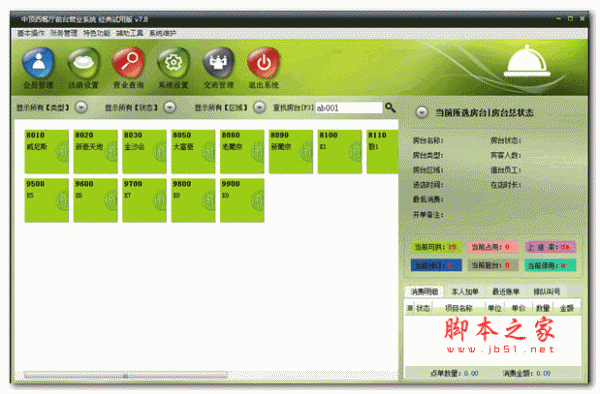The width and height of the screenshot is (600, 394).
Task: Open the 辅助工具 menu
Action: pos(129,33)
